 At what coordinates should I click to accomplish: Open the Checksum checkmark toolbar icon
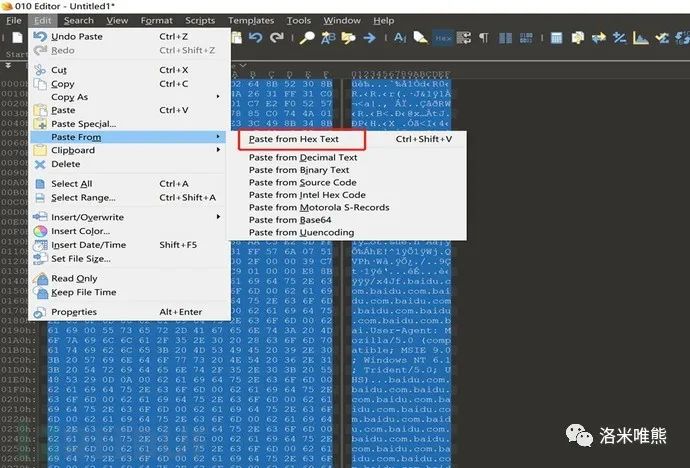click(662, 38)
